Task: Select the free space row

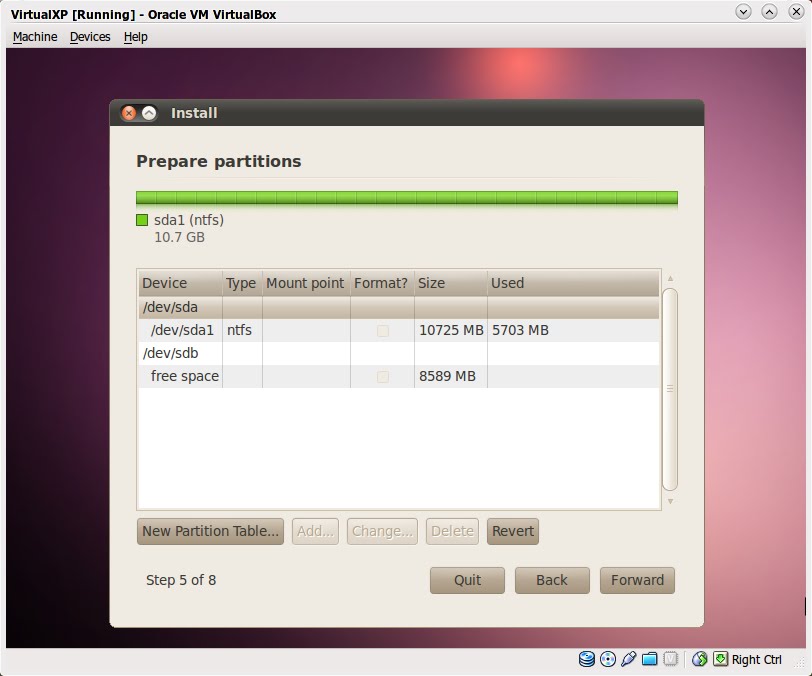Action: (x=399, y=376)
